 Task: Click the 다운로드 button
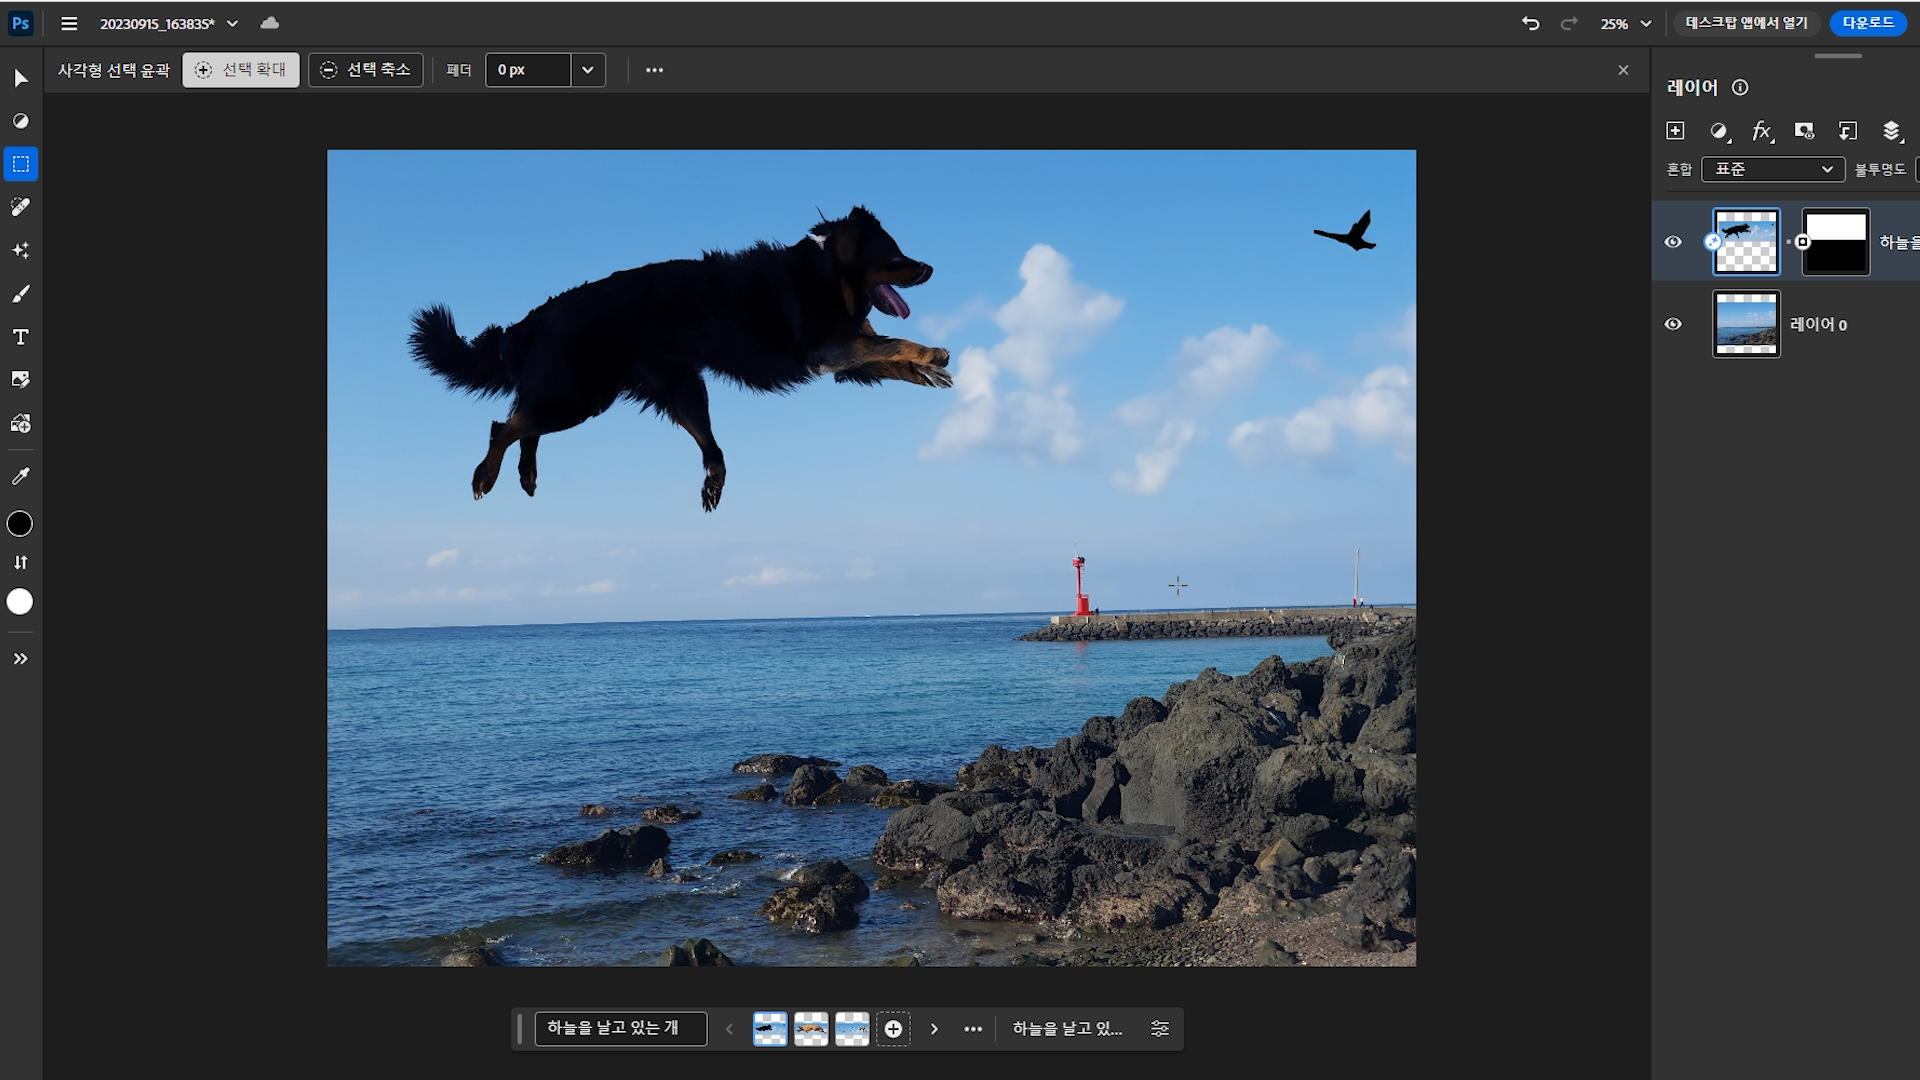click(x=1867, y=23)
